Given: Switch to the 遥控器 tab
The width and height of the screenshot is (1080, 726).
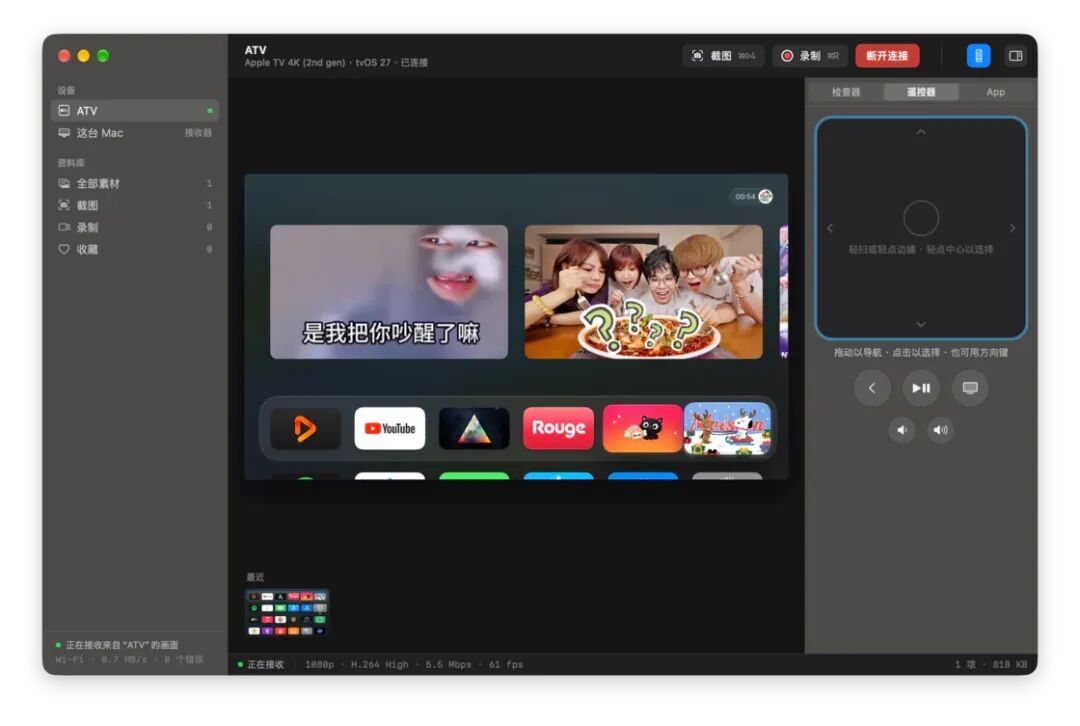Looking at the screenshot, I should click(921, 92).
